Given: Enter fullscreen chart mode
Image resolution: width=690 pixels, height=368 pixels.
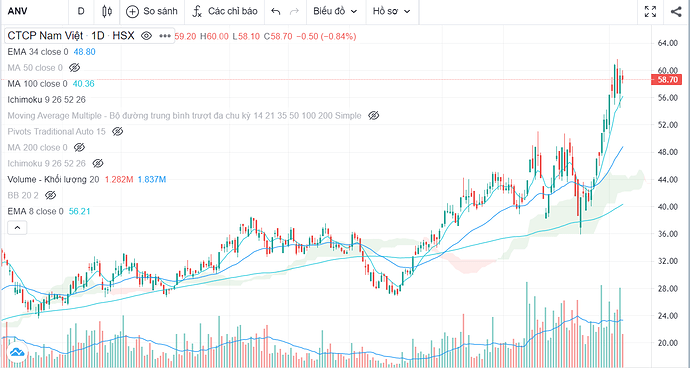Looking at the screenshot, I should [x=650, y=11].
